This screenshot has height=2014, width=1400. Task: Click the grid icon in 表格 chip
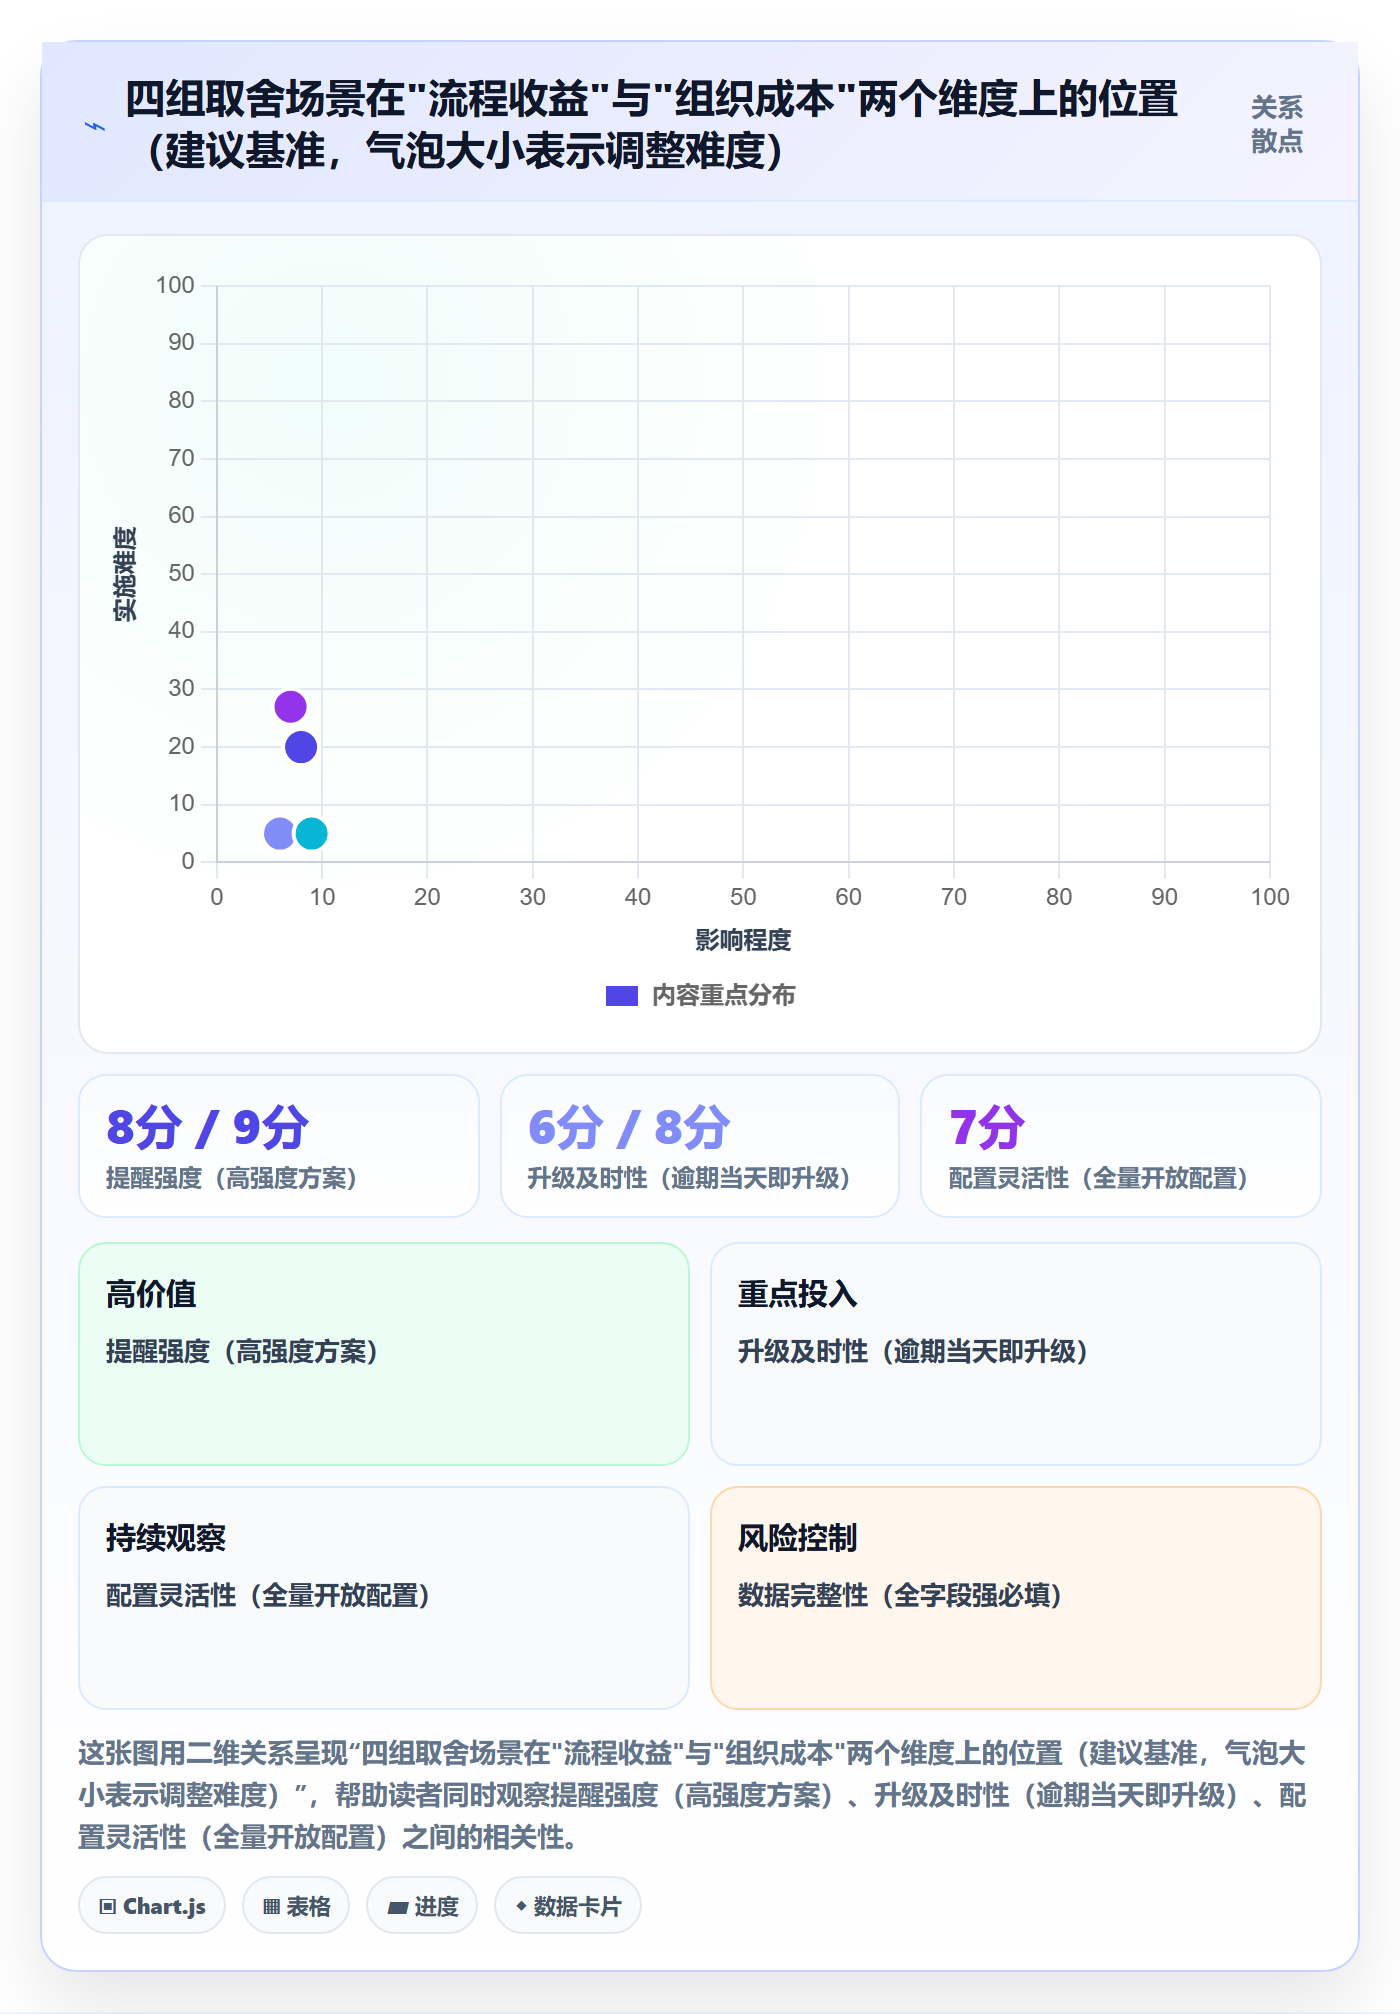point(271,1907)
